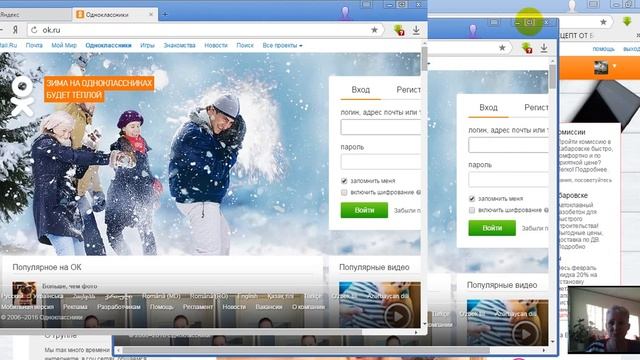Open 'Новости' in the Mail.Ru top bar
The height and width of the screenshot is (360, 640).
(x=216, y=45)
